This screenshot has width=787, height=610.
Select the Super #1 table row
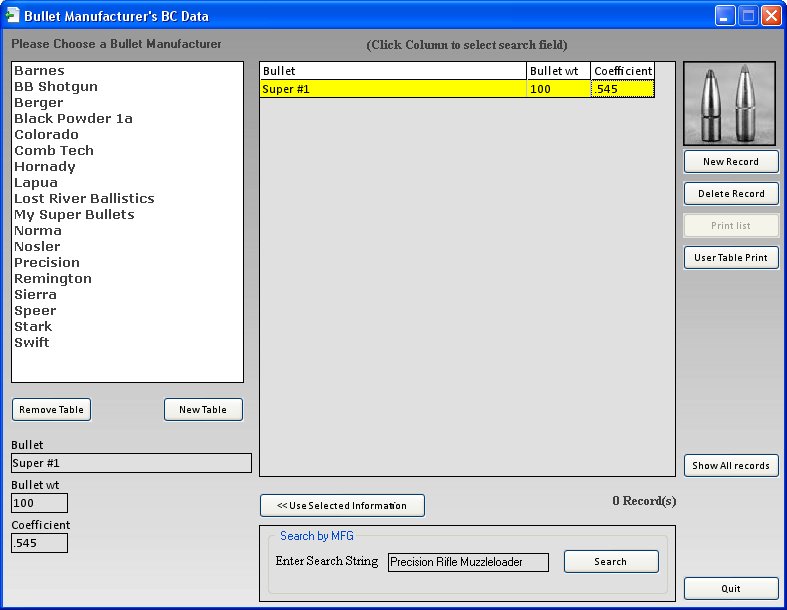click(x=392, y=89)
